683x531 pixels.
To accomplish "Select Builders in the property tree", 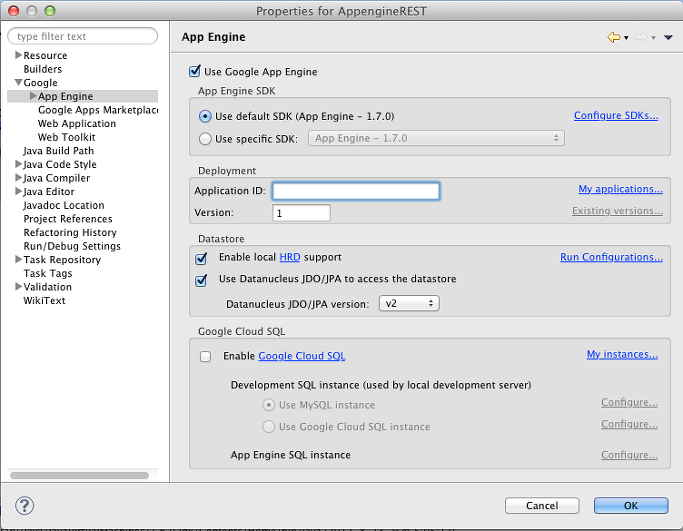I will (x=43, y=69).
